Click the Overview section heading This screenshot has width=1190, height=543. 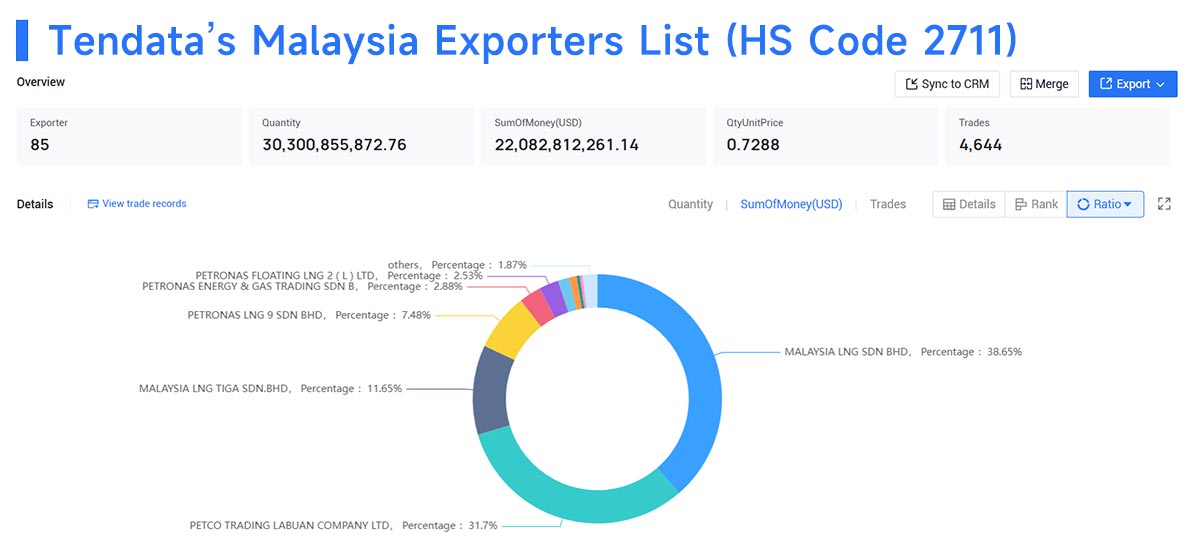(41, 81)
